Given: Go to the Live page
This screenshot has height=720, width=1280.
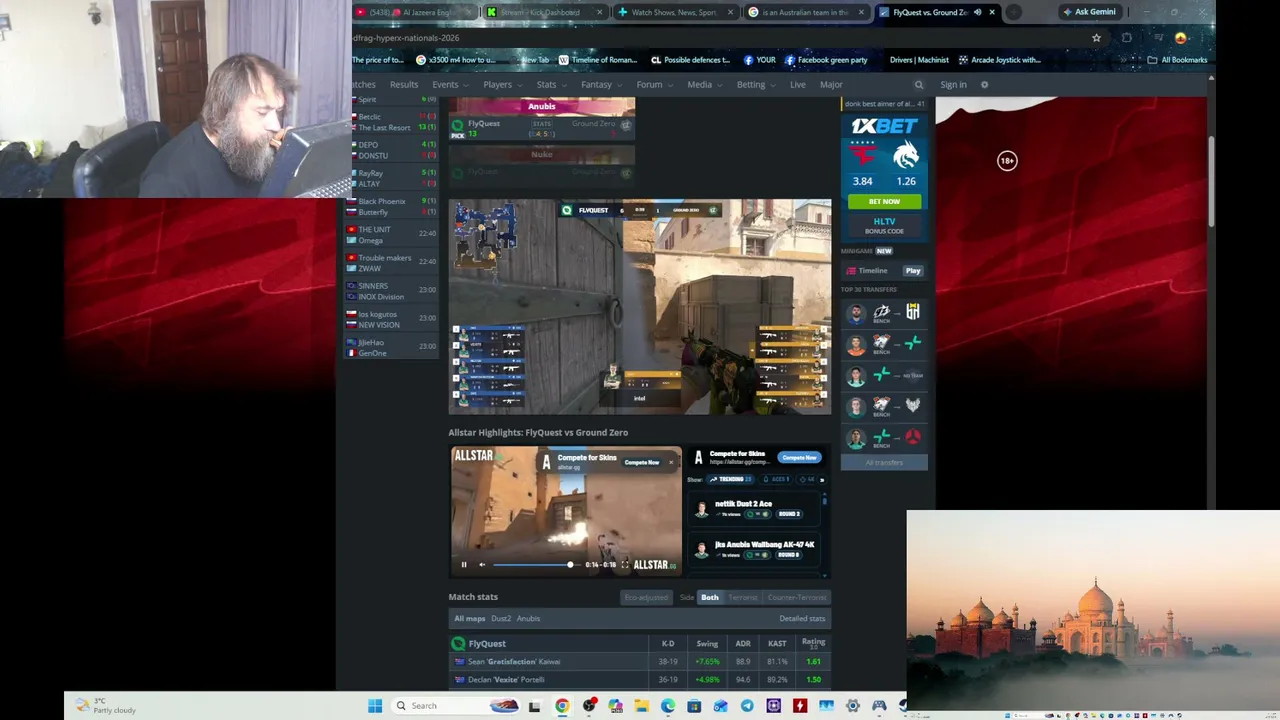Looking at the screenshot, I should [x=798, y=85].
